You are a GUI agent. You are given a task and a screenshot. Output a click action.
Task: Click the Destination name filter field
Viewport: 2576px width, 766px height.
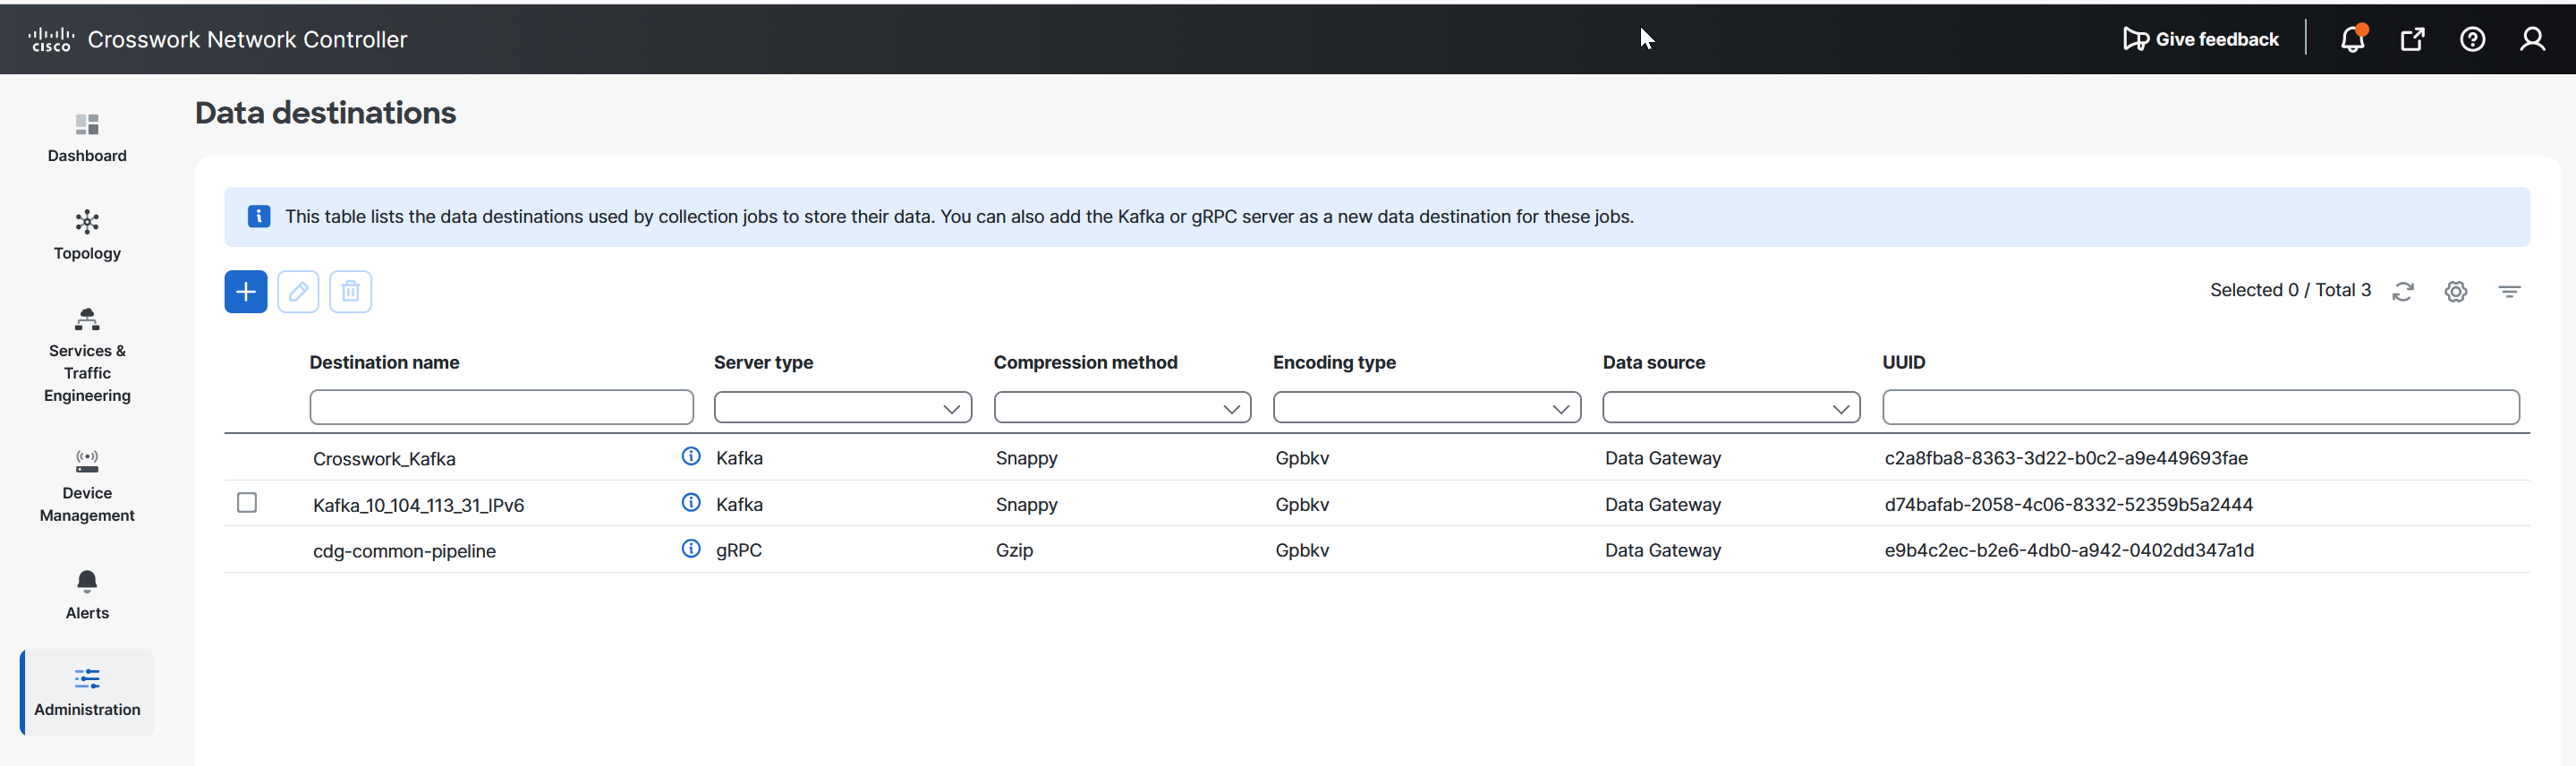501,408
